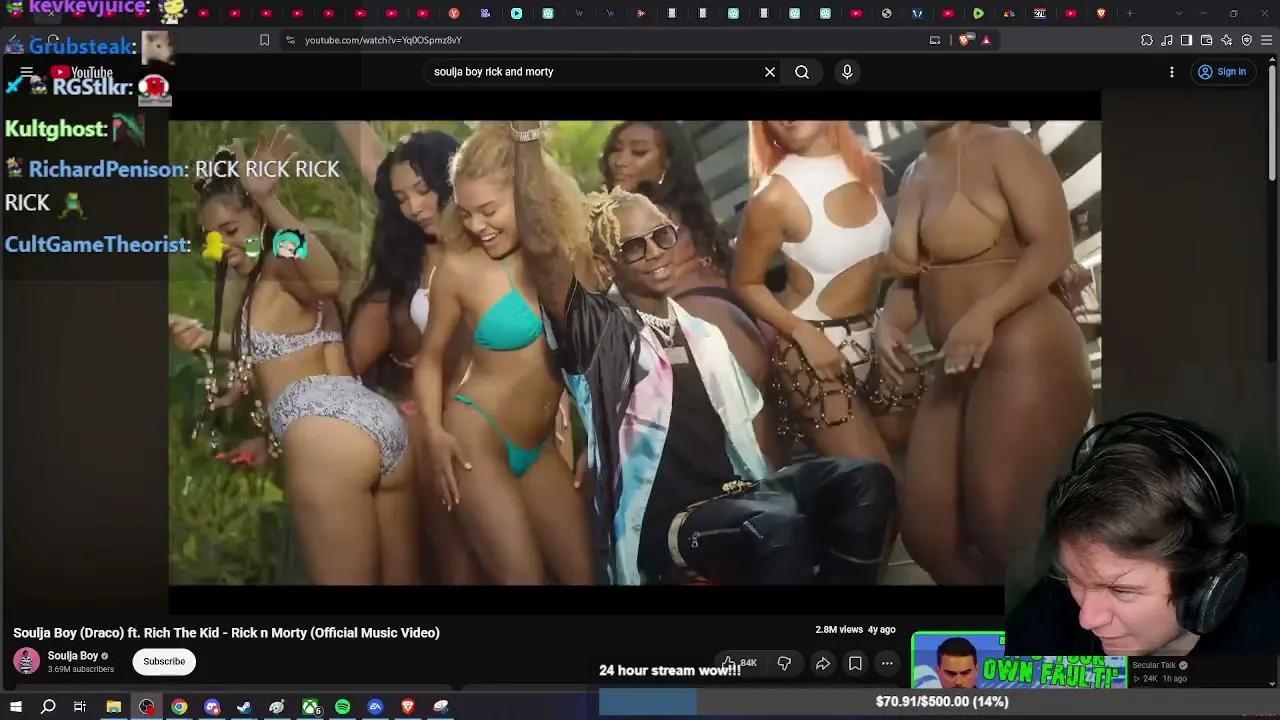Image resolution: width=1280 pixels, height=720 pixels.
Task: Share the Rick n Morty video
Action: (x=823, y=663)
